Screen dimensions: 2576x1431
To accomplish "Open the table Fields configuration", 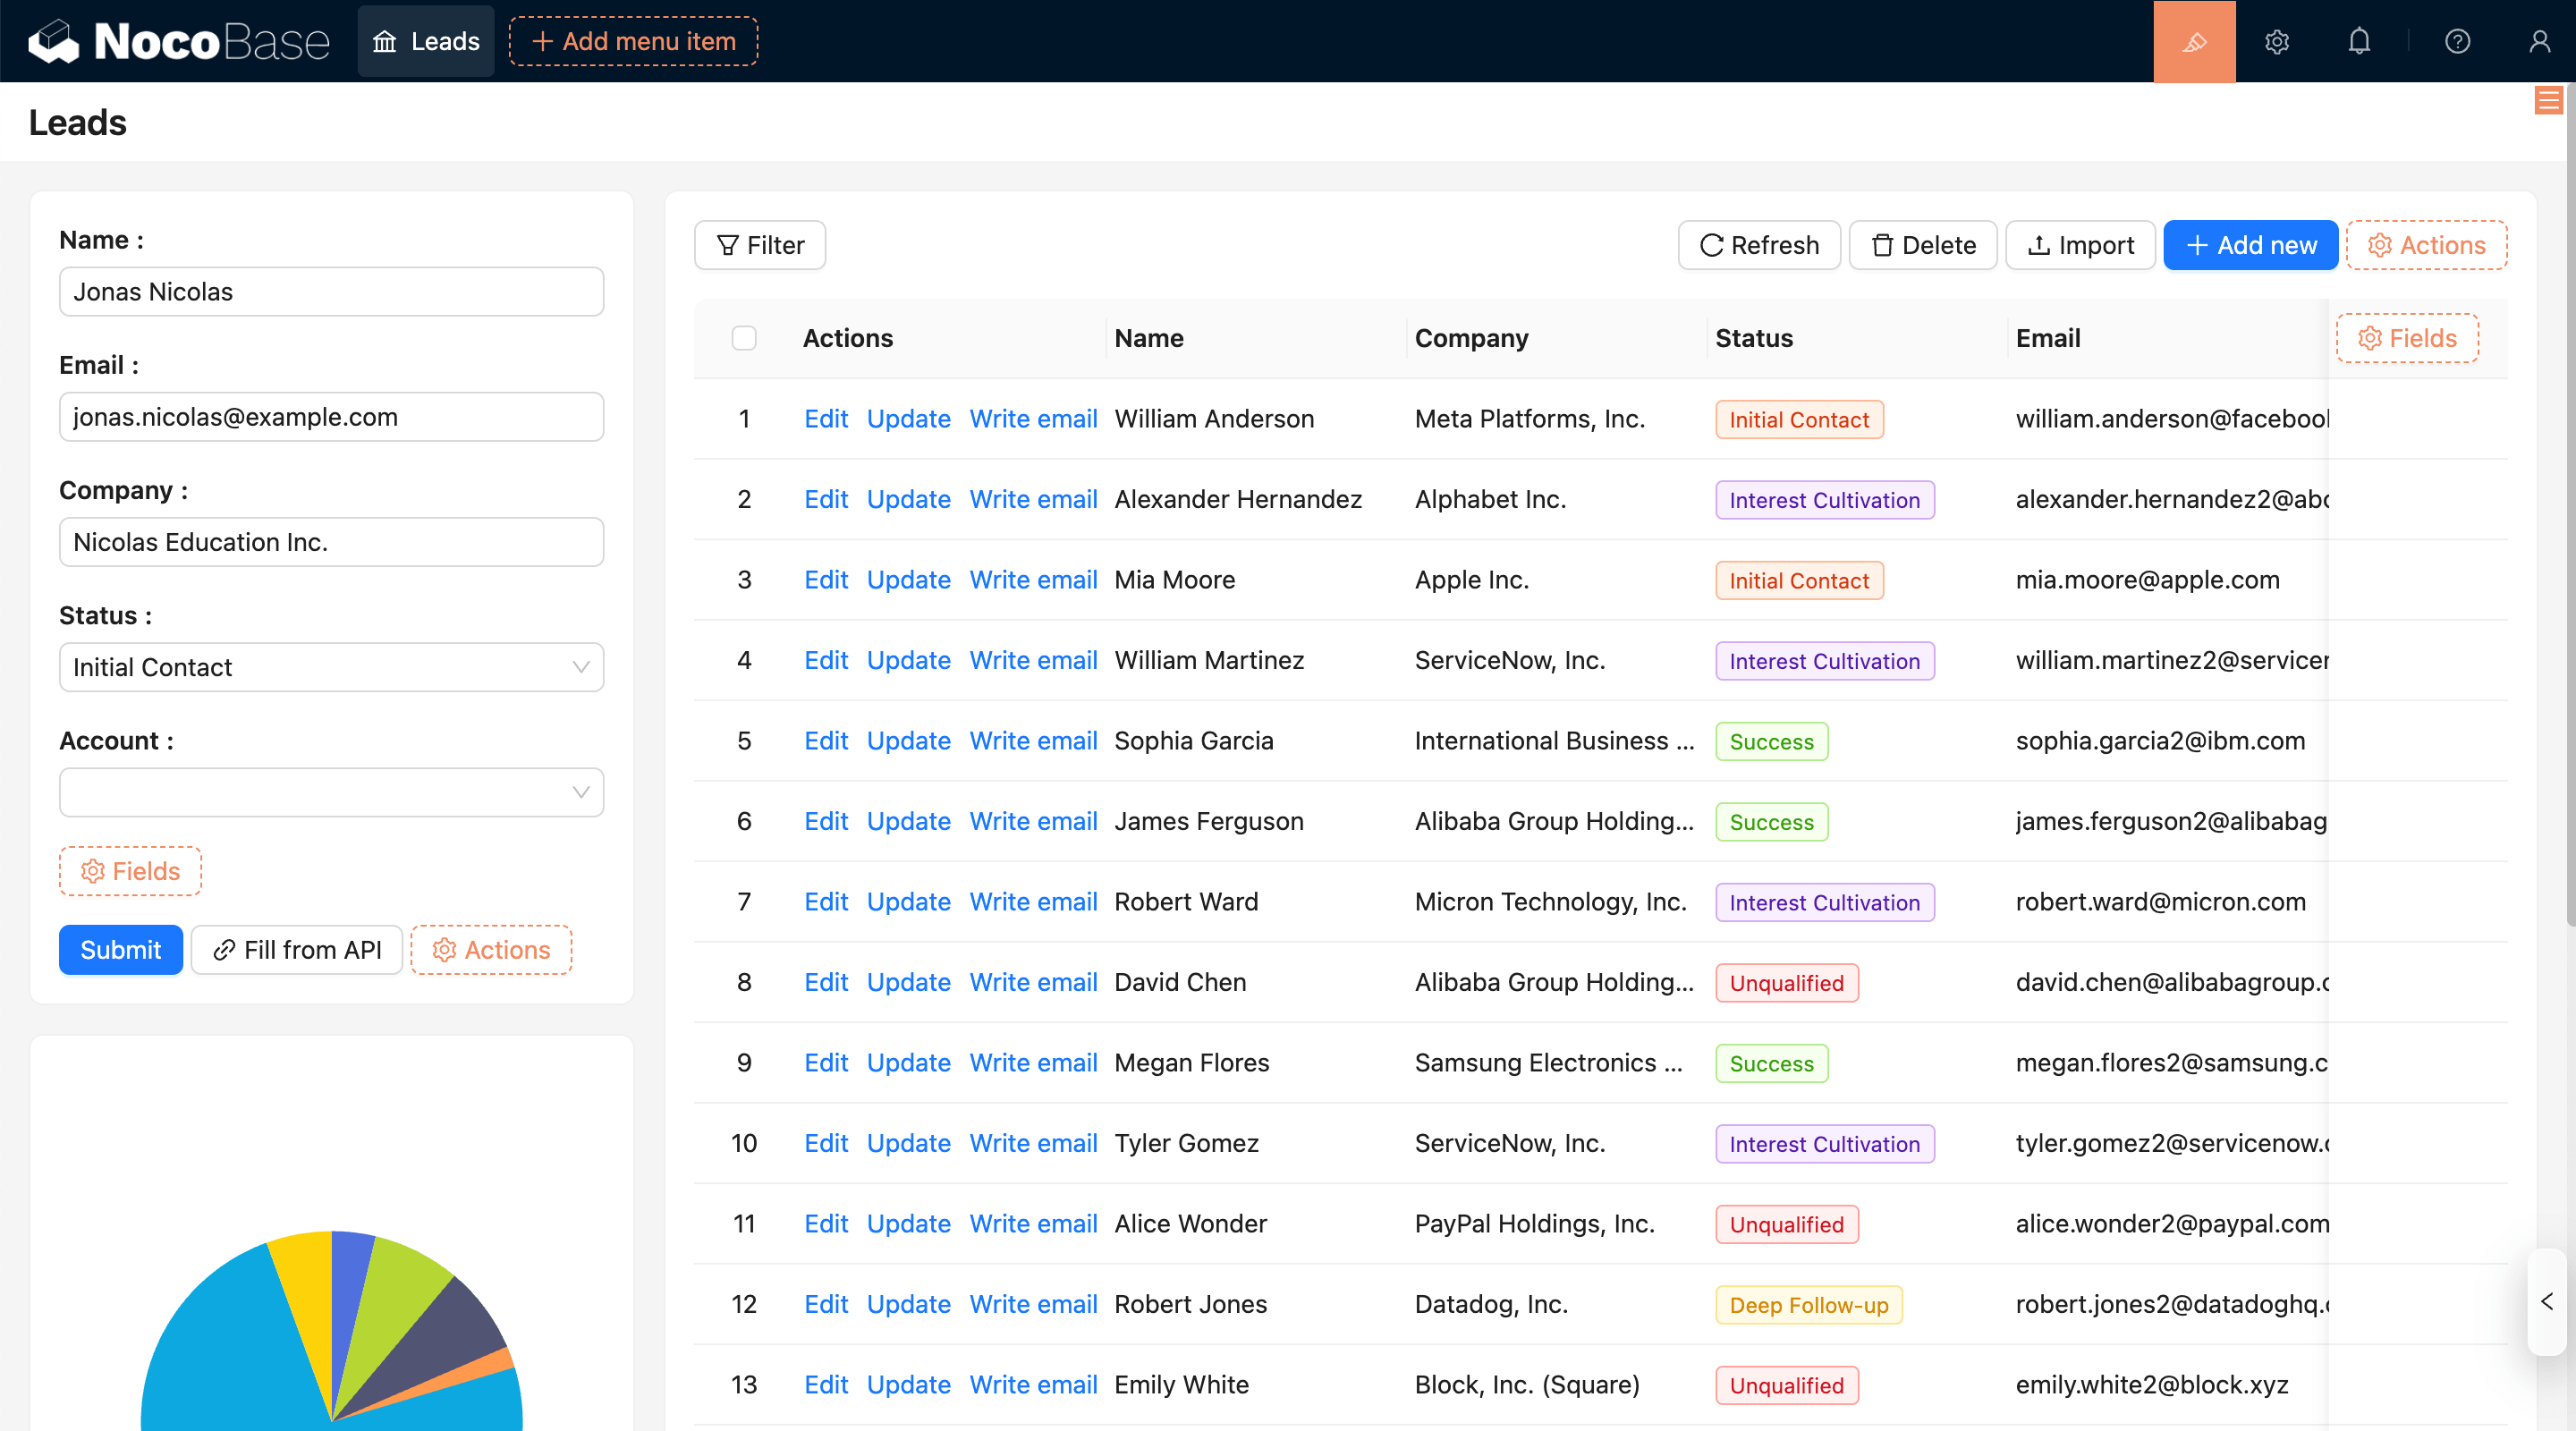I will coord(2407,338).
